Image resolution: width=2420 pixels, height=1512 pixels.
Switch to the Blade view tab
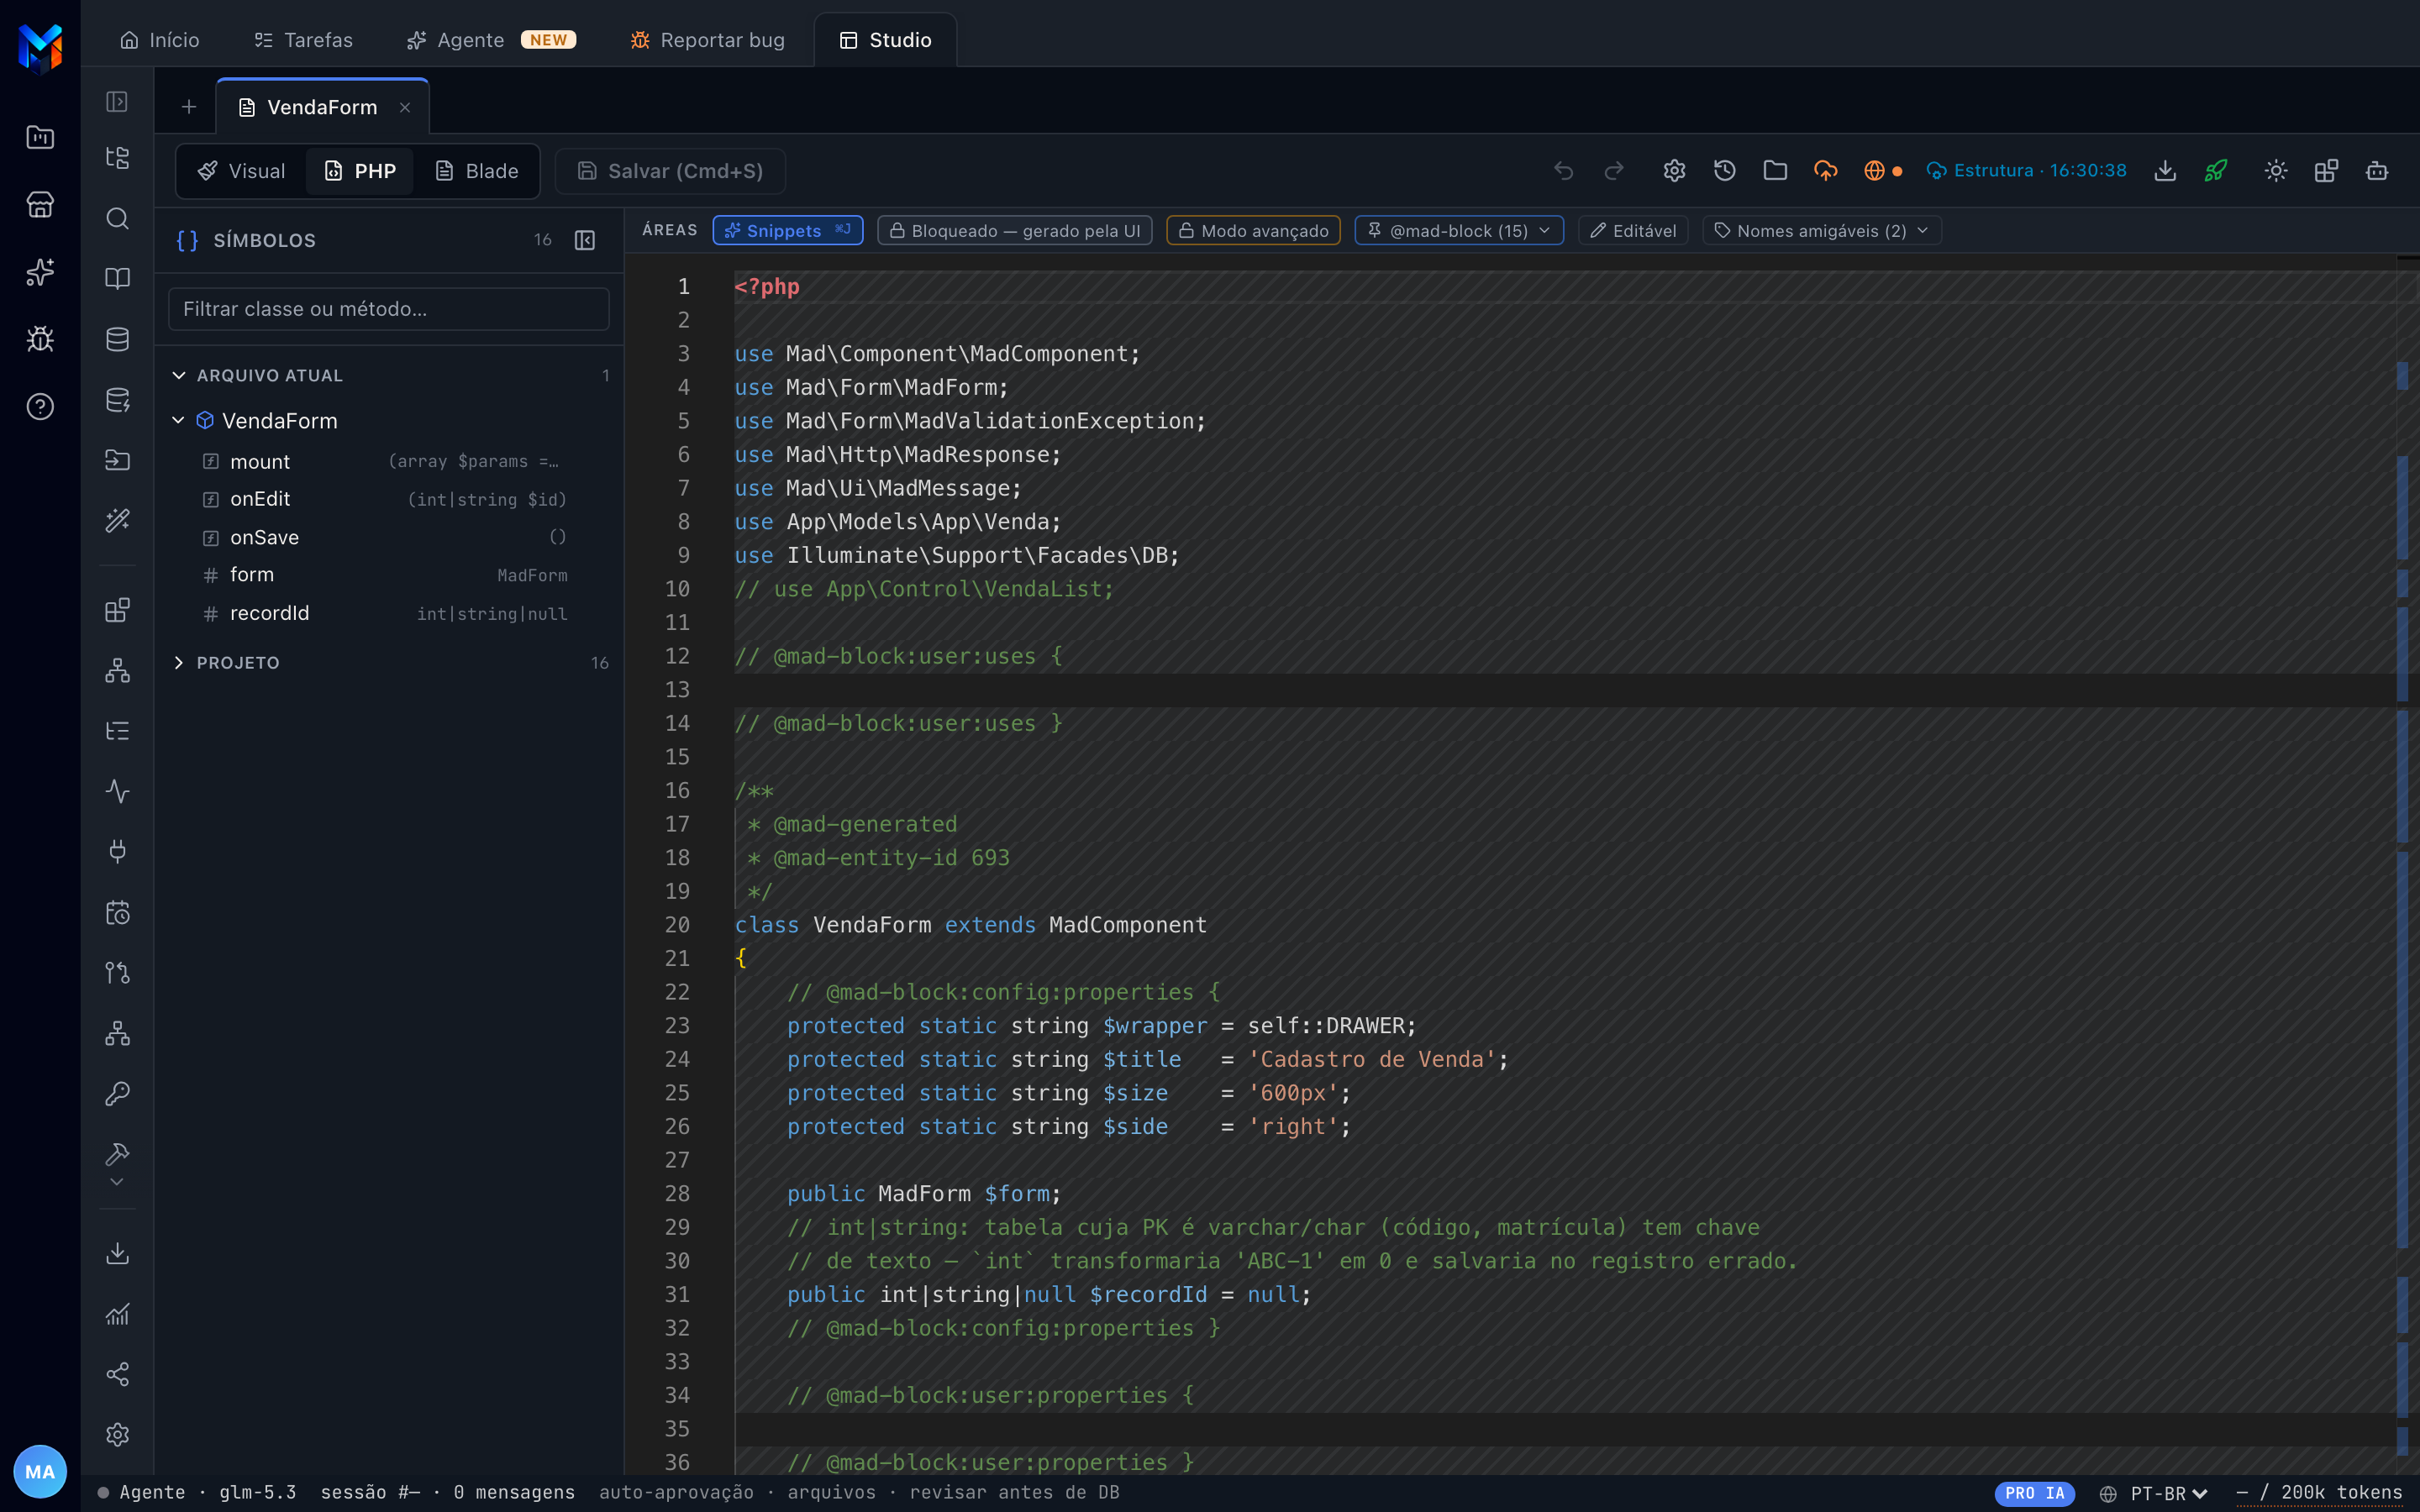pyautogui.click(x=477, y=171)
